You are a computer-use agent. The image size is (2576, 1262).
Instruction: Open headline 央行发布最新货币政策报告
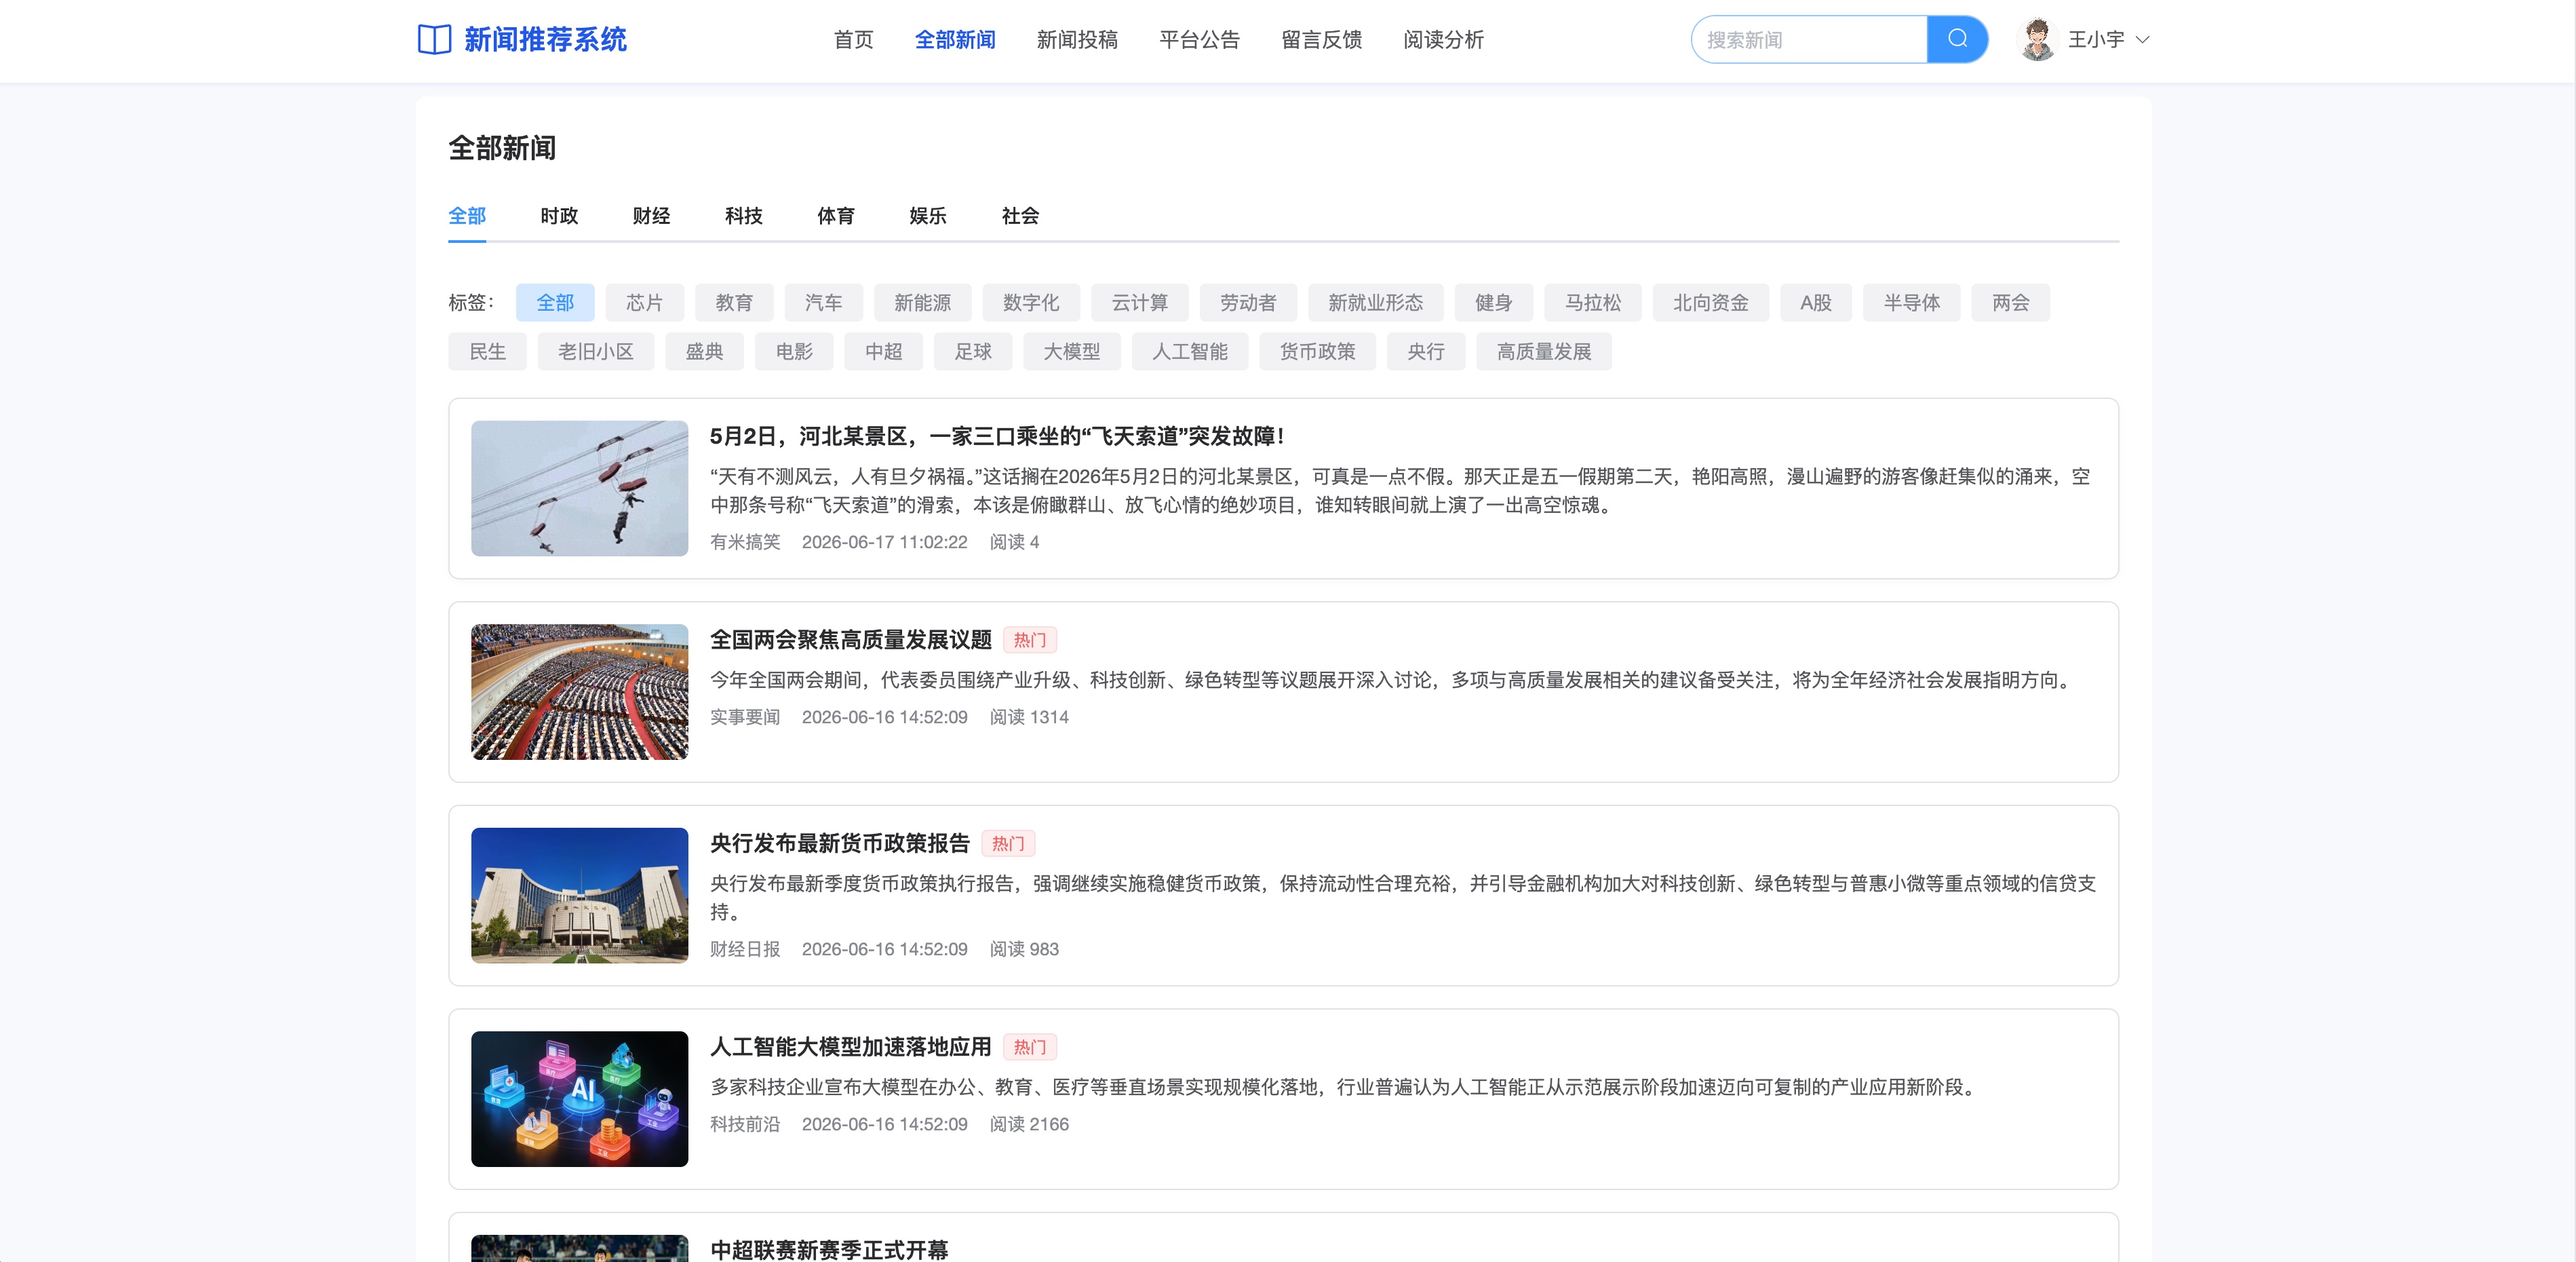click(839, 843)
